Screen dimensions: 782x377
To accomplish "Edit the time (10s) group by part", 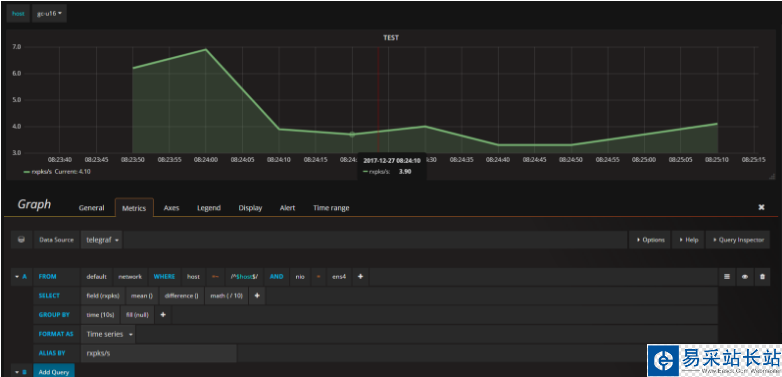I will (x=100, y=315).
